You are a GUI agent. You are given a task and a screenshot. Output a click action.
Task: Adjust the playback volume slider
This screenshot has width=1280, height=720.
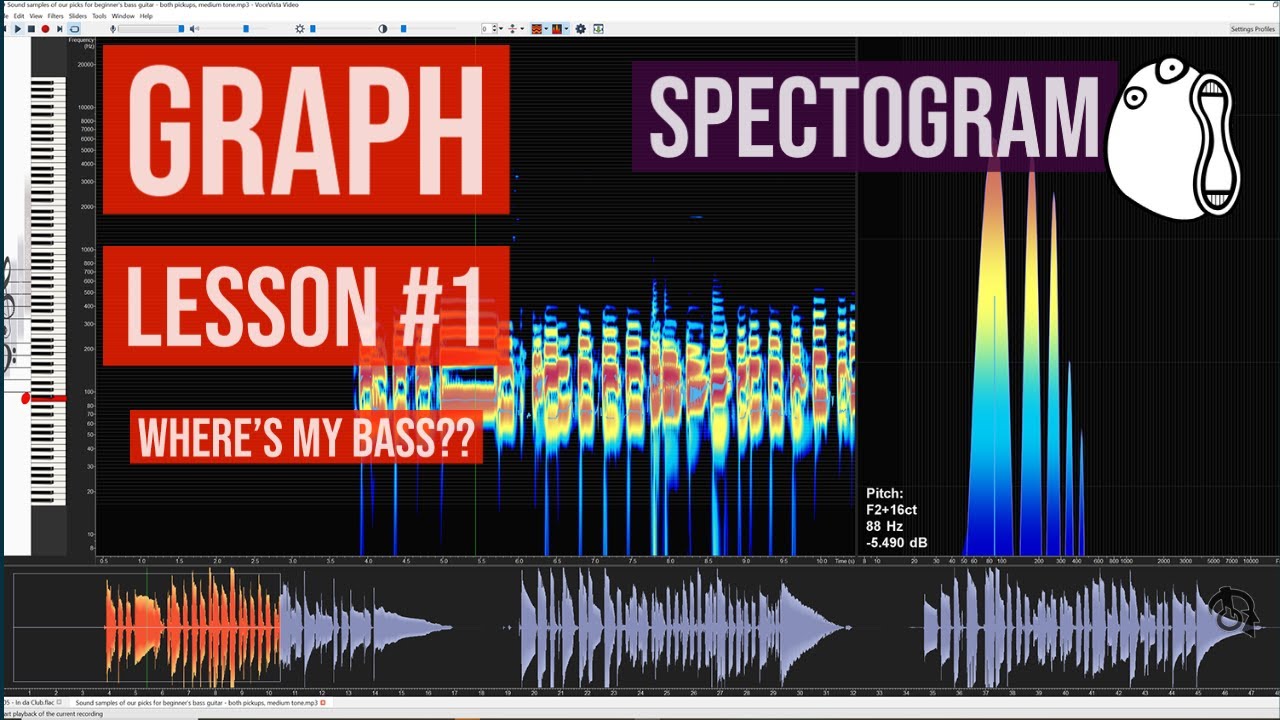pyautogui.click(x=244, y=29)
